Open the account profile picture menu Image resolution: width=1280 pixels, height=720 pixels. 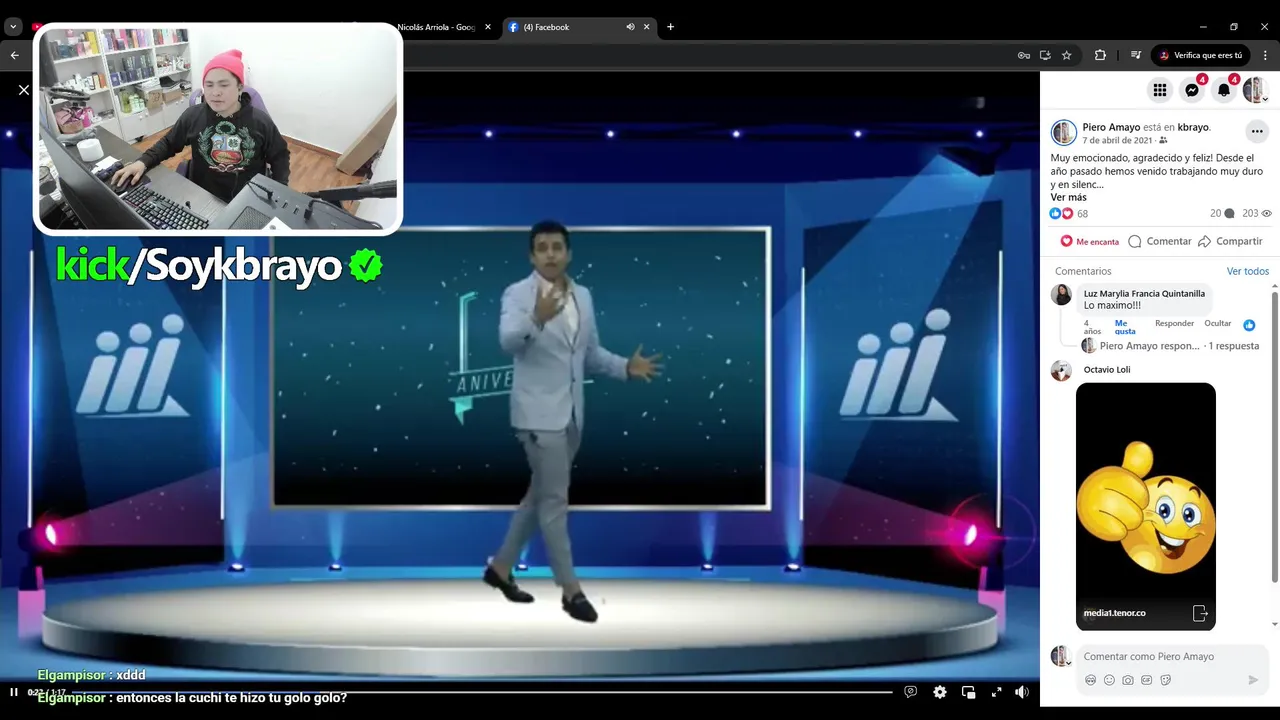click(x=1255, y=90)
